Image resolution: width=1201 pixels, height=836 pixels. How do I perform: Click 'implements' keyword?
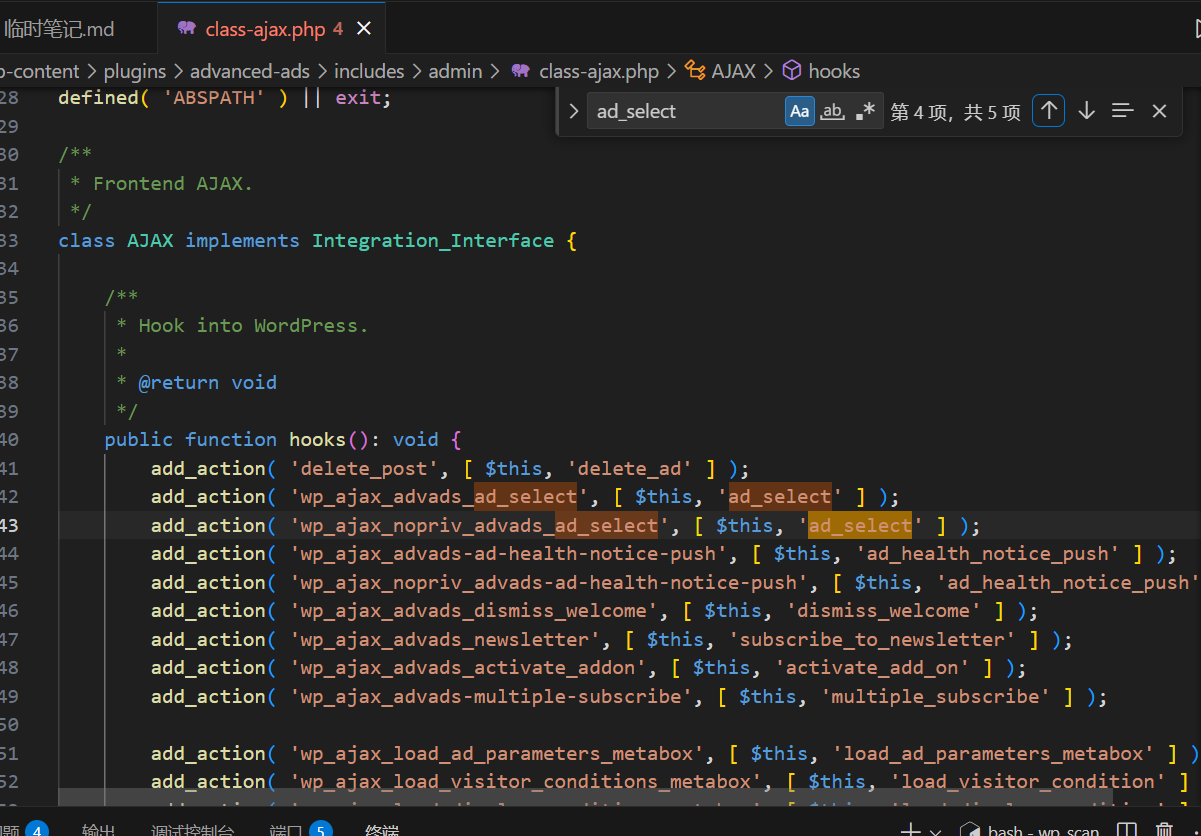(x=242, y=240)
